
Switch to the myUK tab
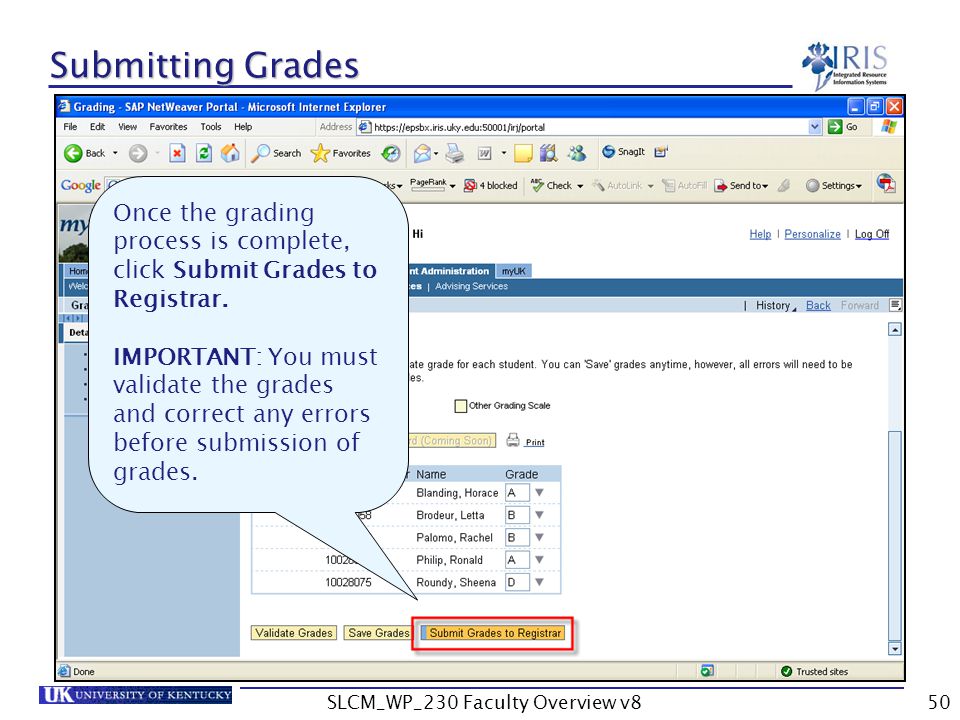coord(514,271)
